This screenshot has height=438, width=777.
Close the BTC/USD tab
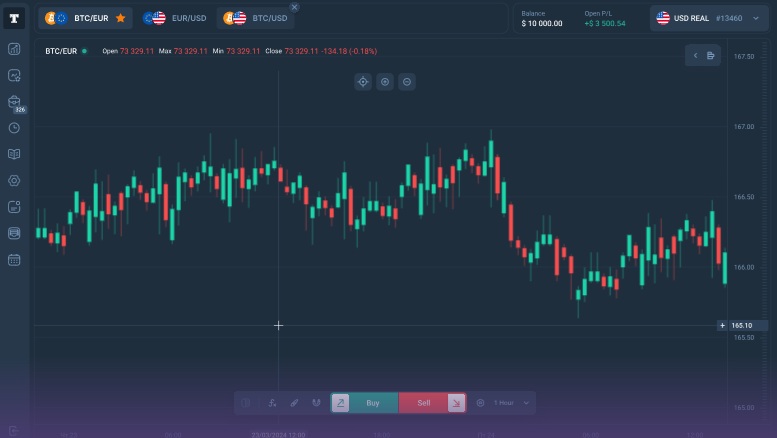[294, 7]
